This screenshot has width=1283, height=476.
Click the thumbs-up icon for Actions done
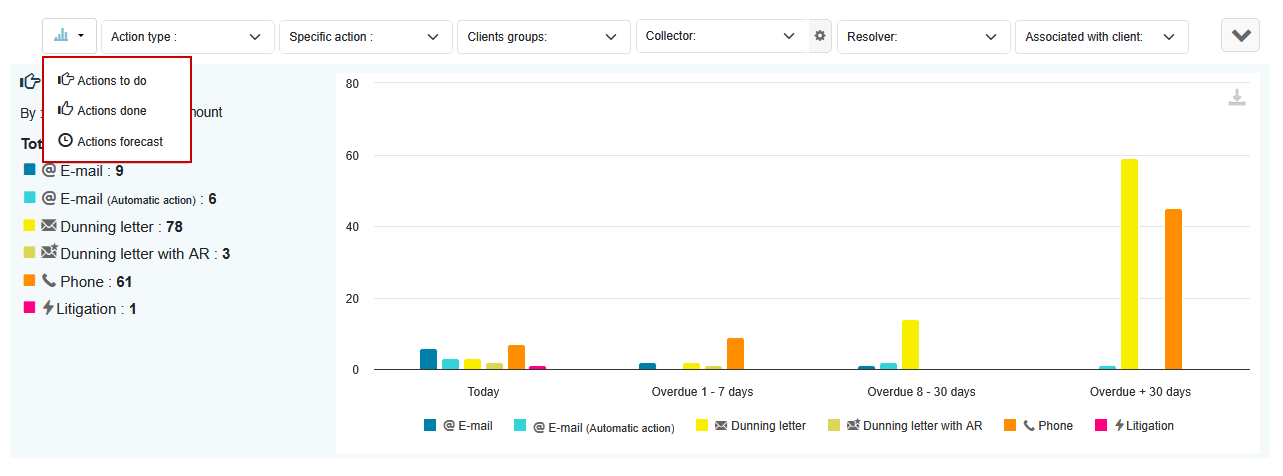[65, 110]
